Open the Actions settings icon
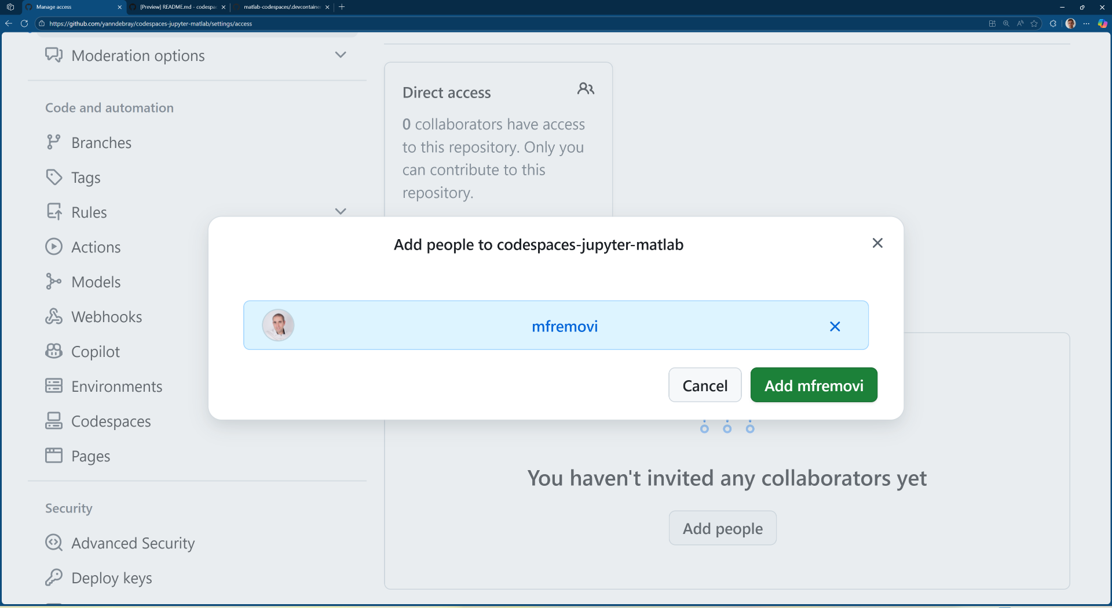 pos(54,247)
